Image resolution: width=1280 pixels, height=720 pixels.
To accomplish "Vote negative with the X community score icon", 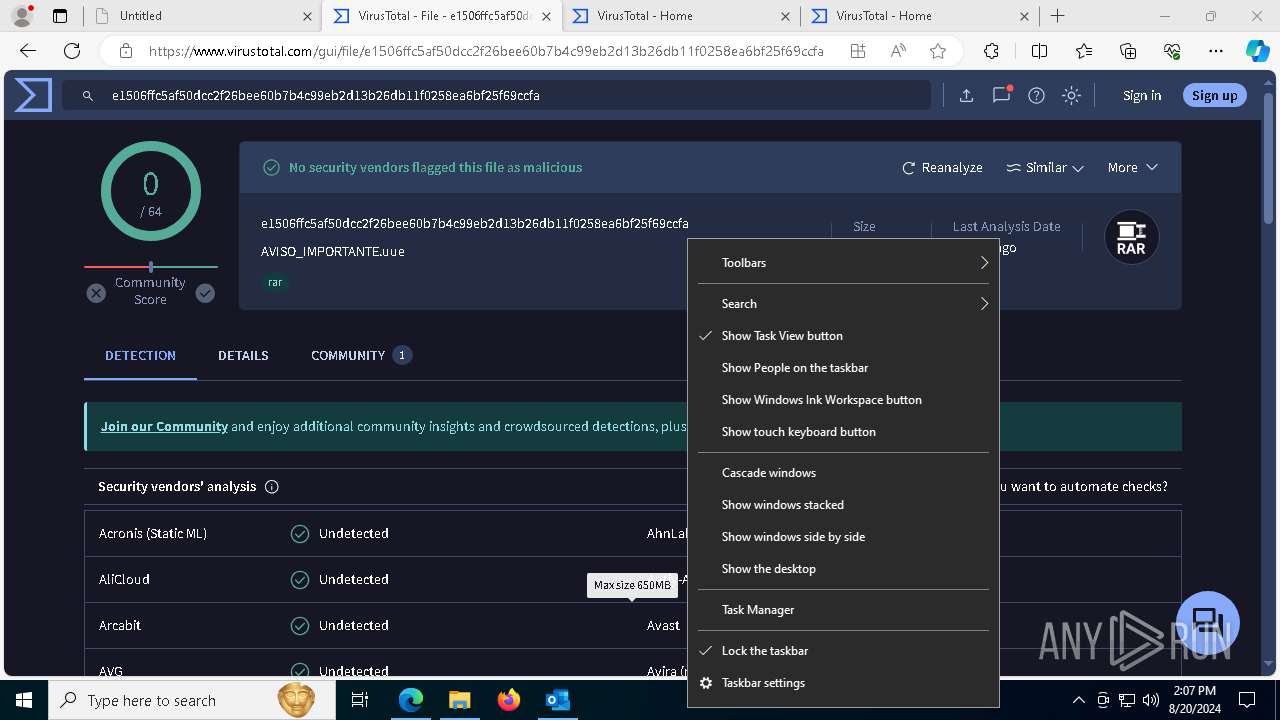I will 96,293.
